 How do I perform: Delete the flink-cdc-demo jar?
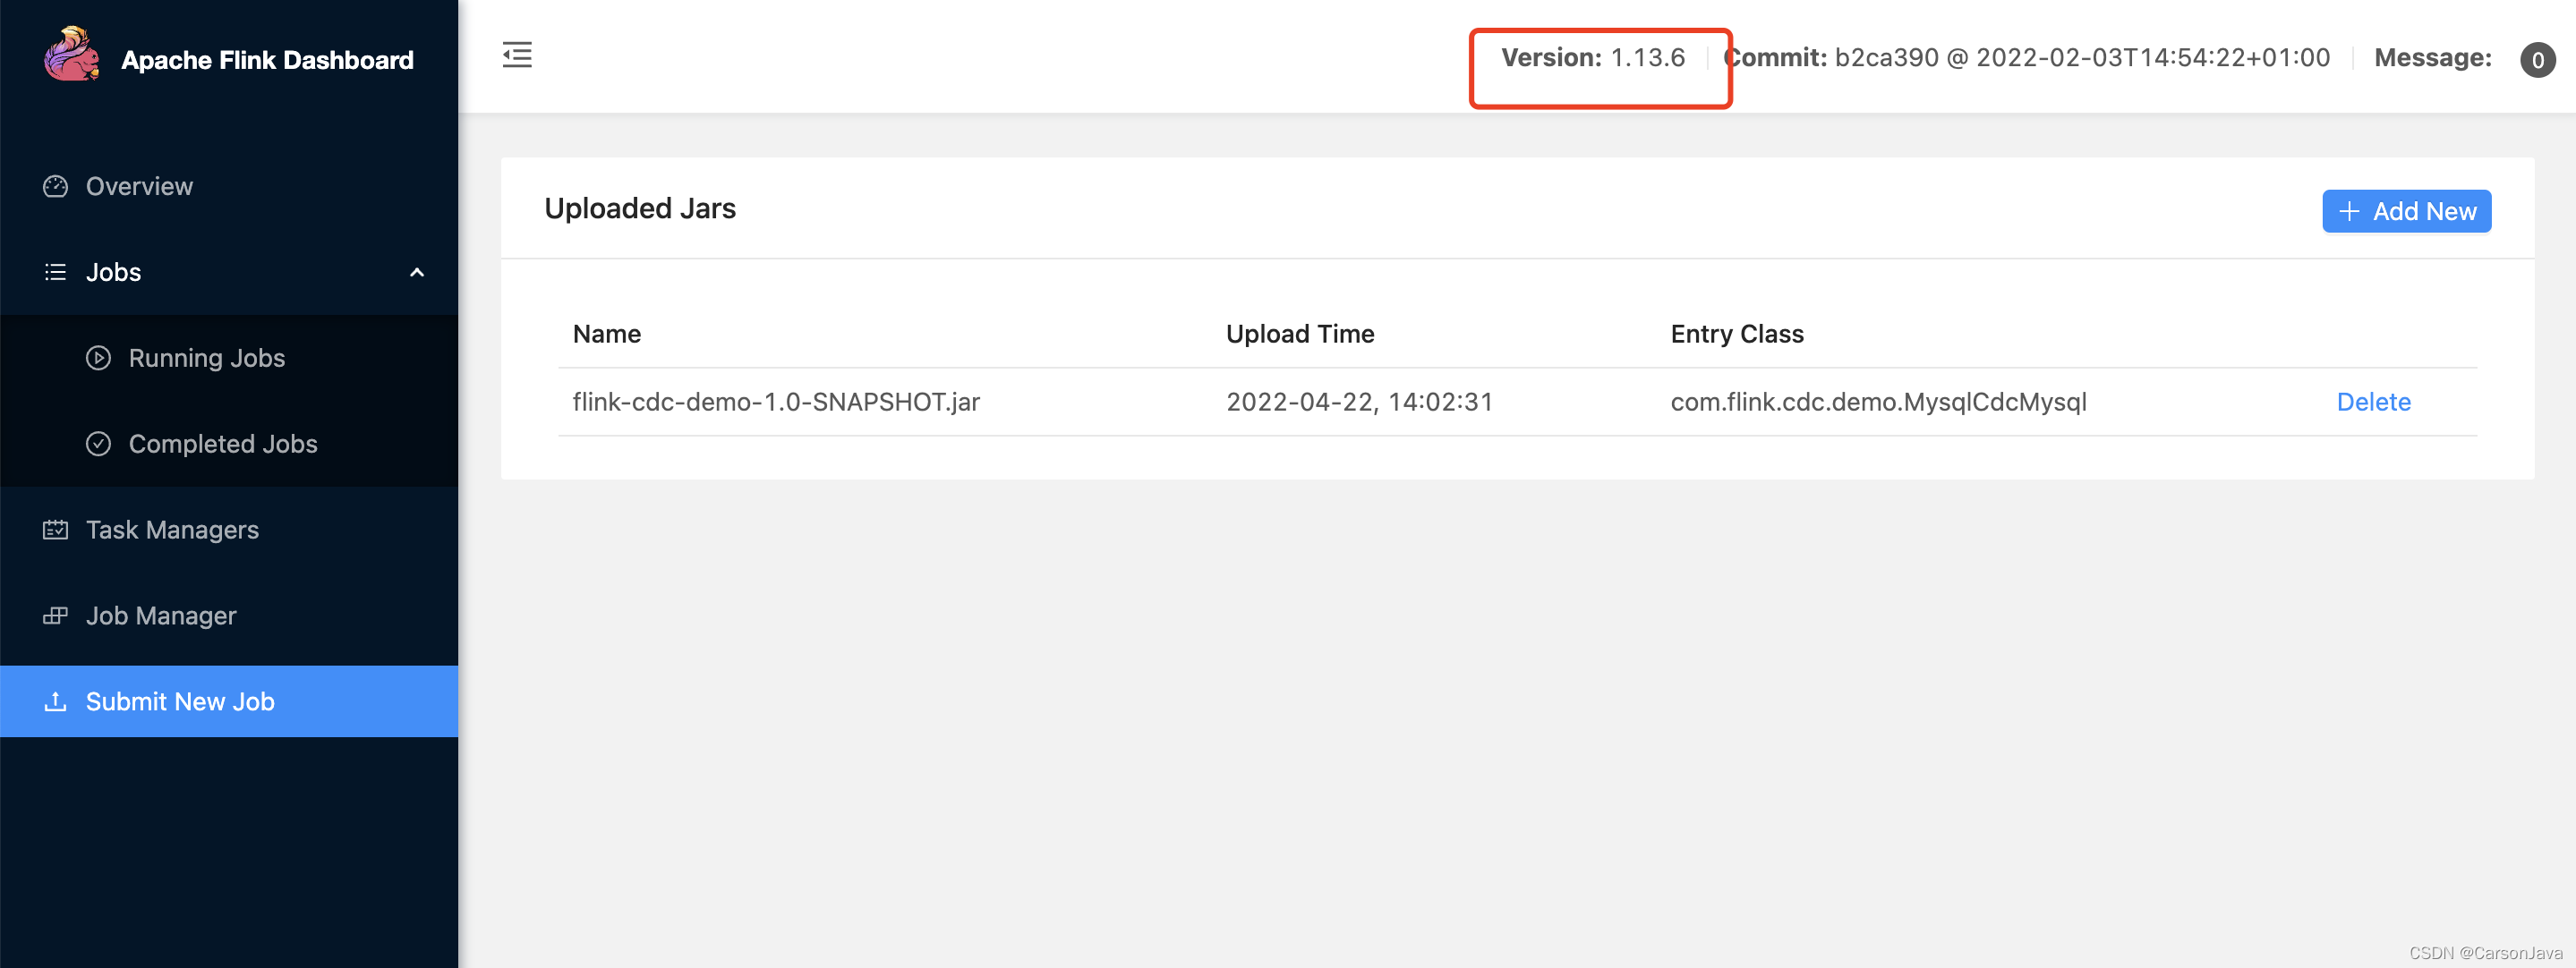pos(2373,402)
